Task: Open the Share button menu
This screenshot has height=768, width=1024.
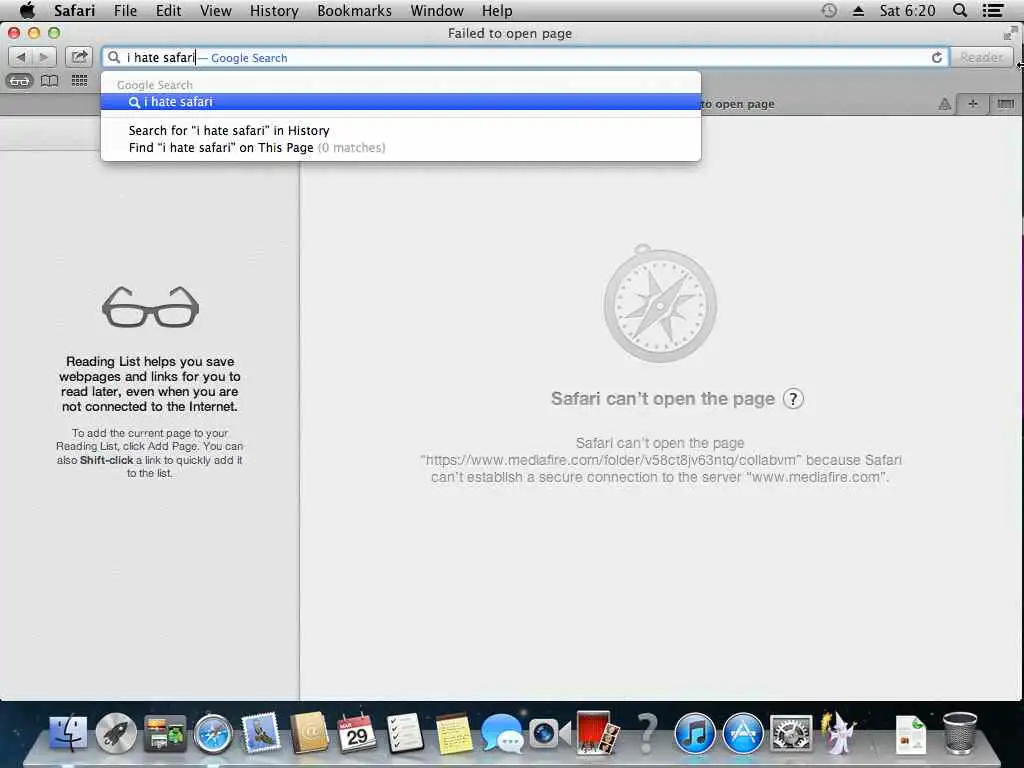Action: coord(79,57)
